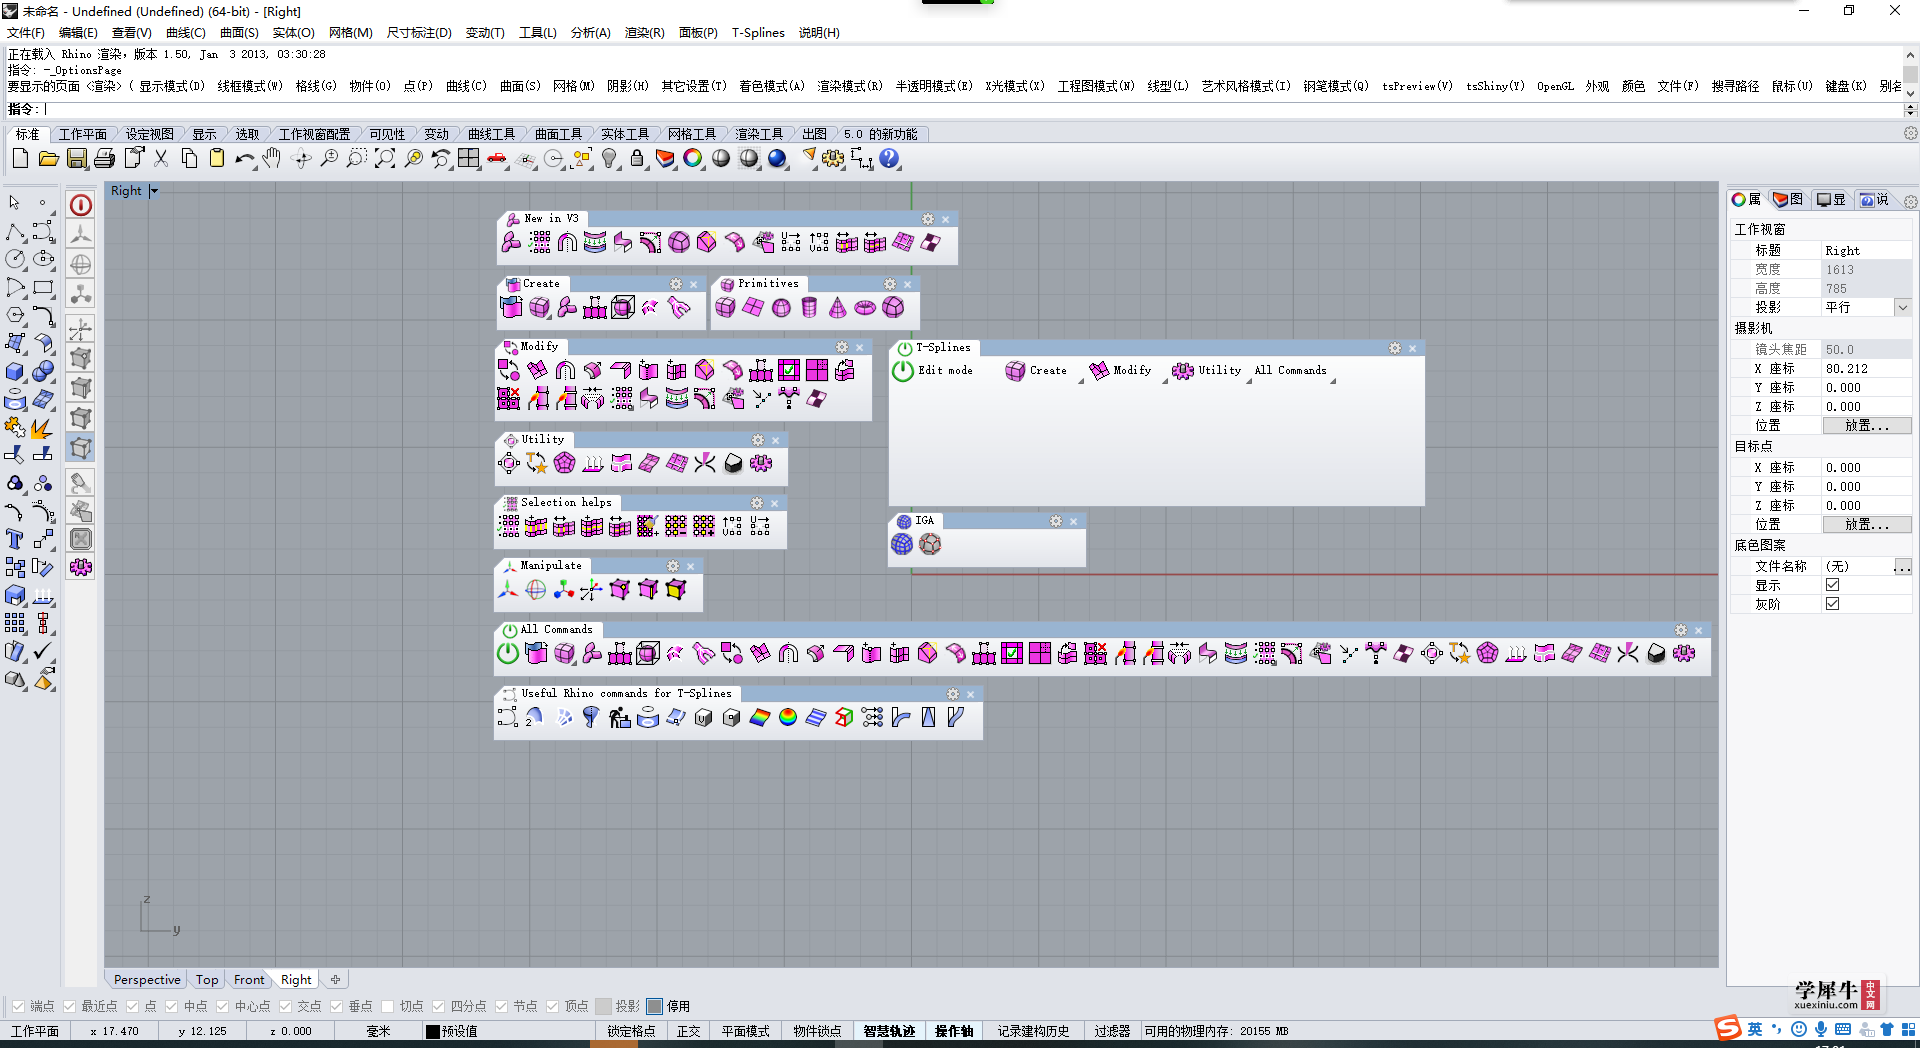
Task: Click the four-viewport layout icon
Action: pos(469,158)
